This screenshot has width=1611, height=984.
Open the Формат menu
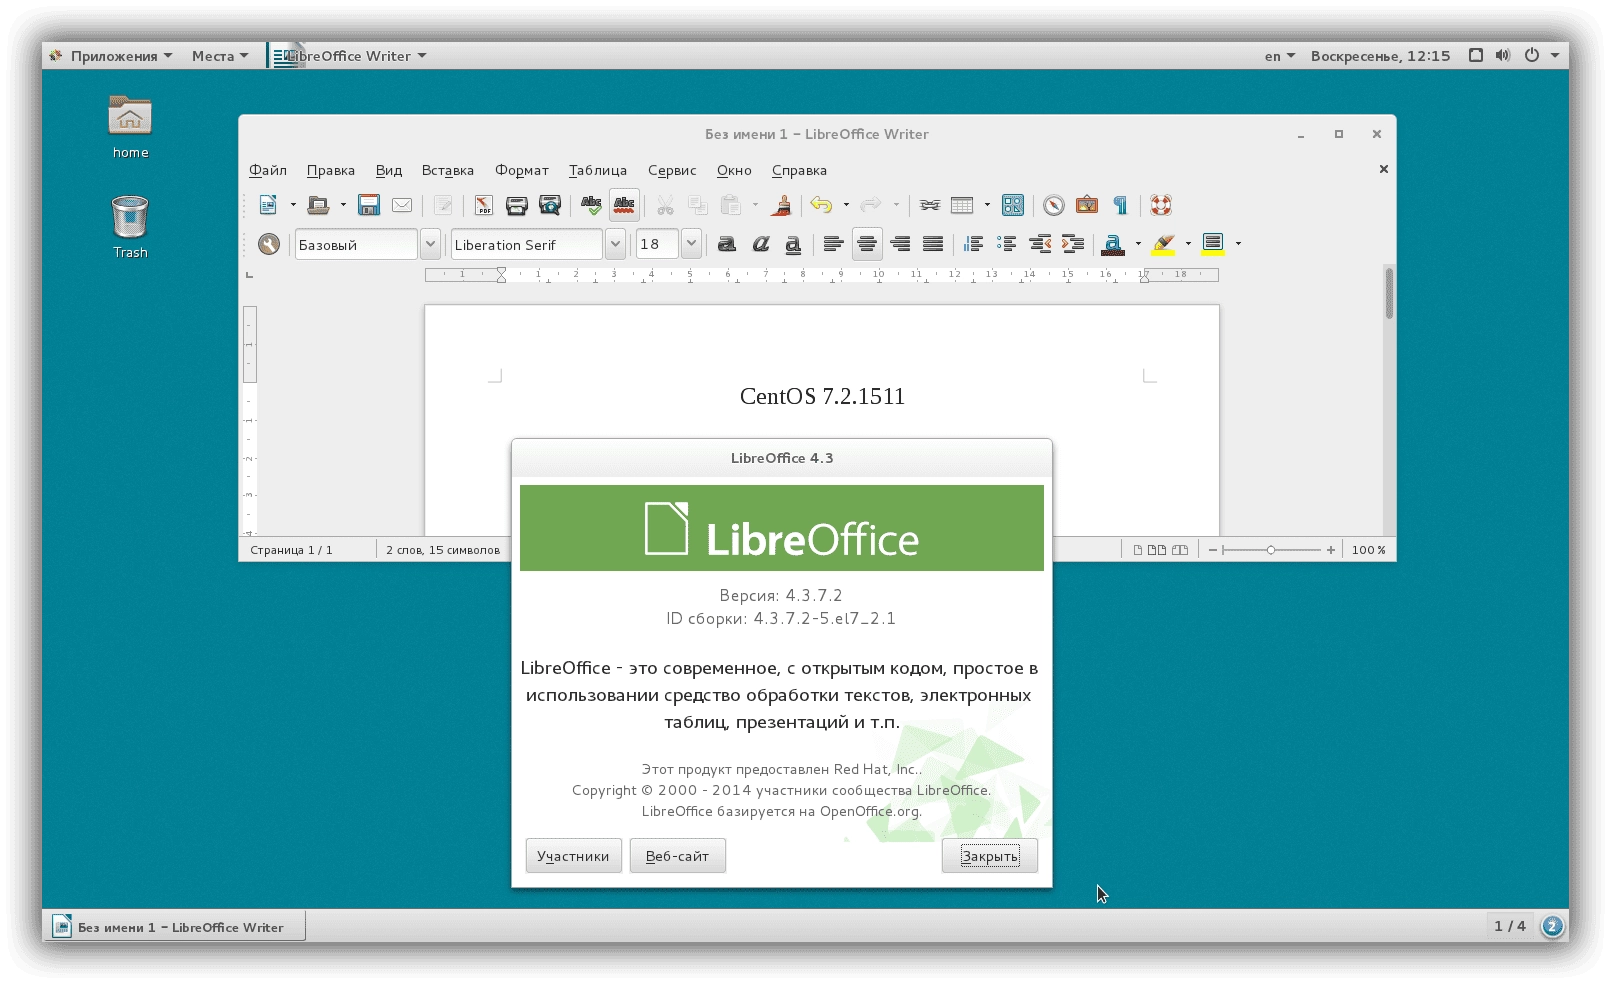522,170
